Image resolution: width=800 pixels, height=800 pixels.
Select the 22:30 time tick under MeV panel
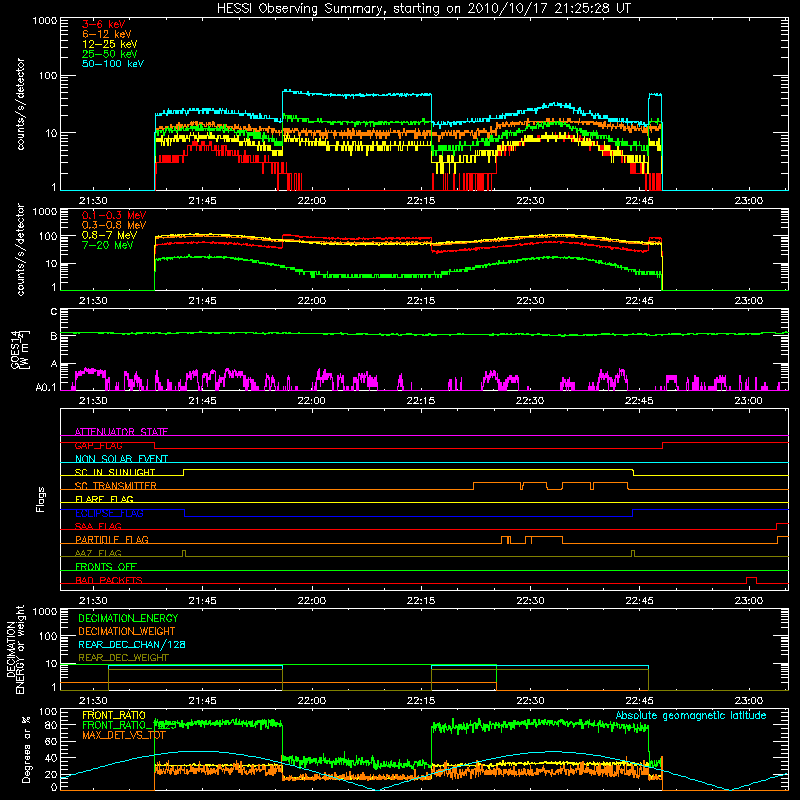[530, 301]
